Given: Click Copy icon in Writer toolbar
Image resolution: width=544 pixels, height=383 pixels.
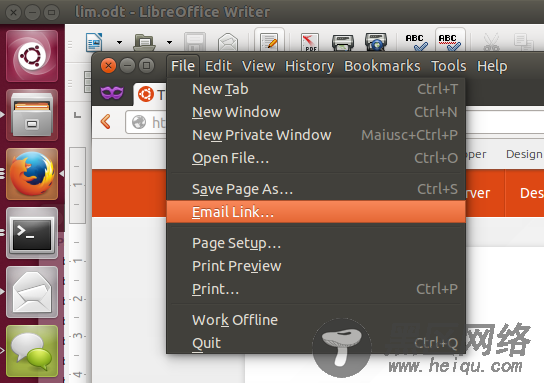Looking at the screenshot, I should (524, 42).
